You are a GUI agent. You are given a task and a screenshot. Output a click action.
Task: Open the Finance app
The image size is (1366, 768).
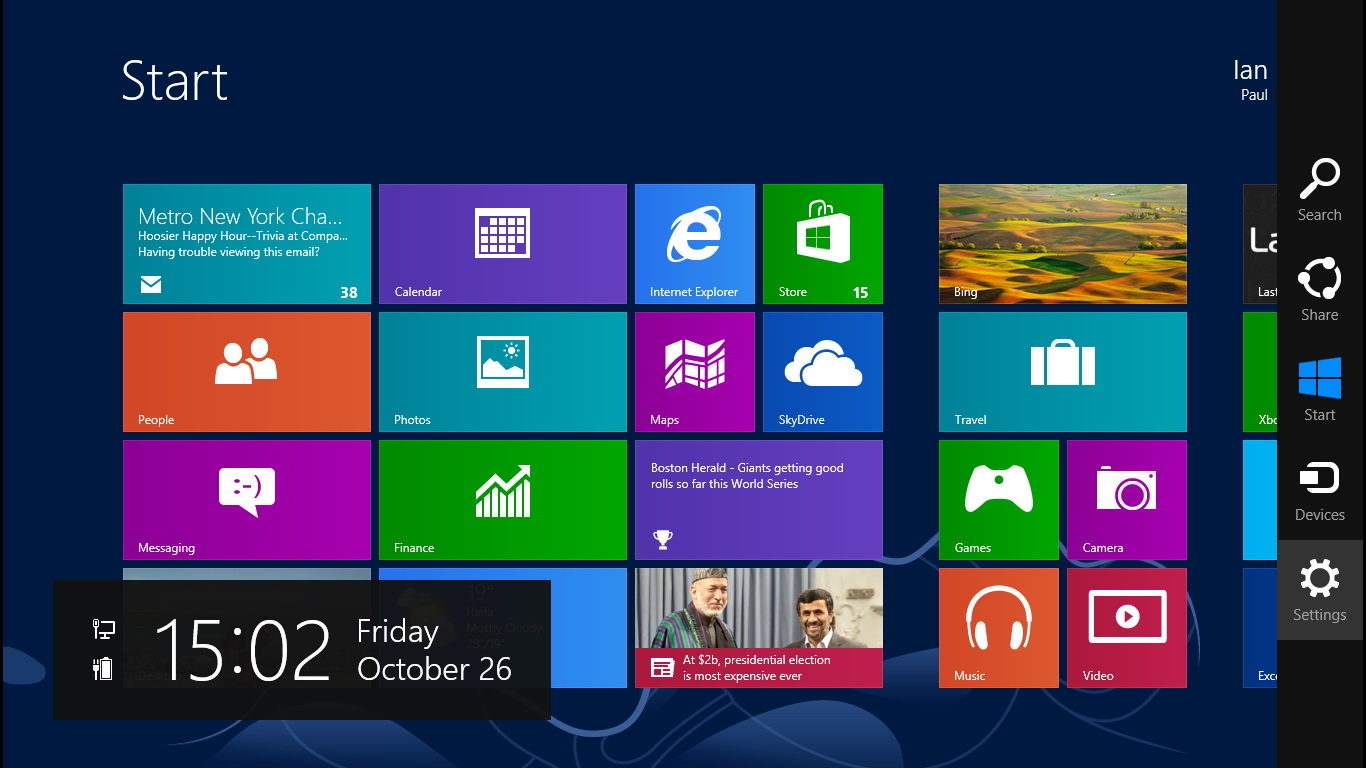tap(502, 499)
